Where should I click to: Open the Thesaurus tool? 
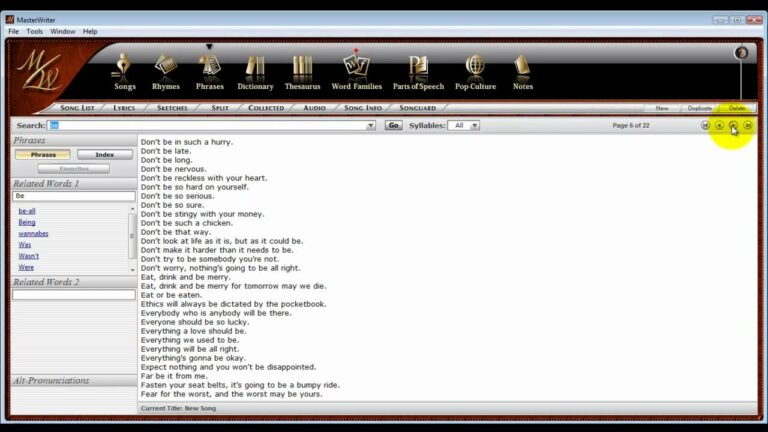[x=302, y=72]
